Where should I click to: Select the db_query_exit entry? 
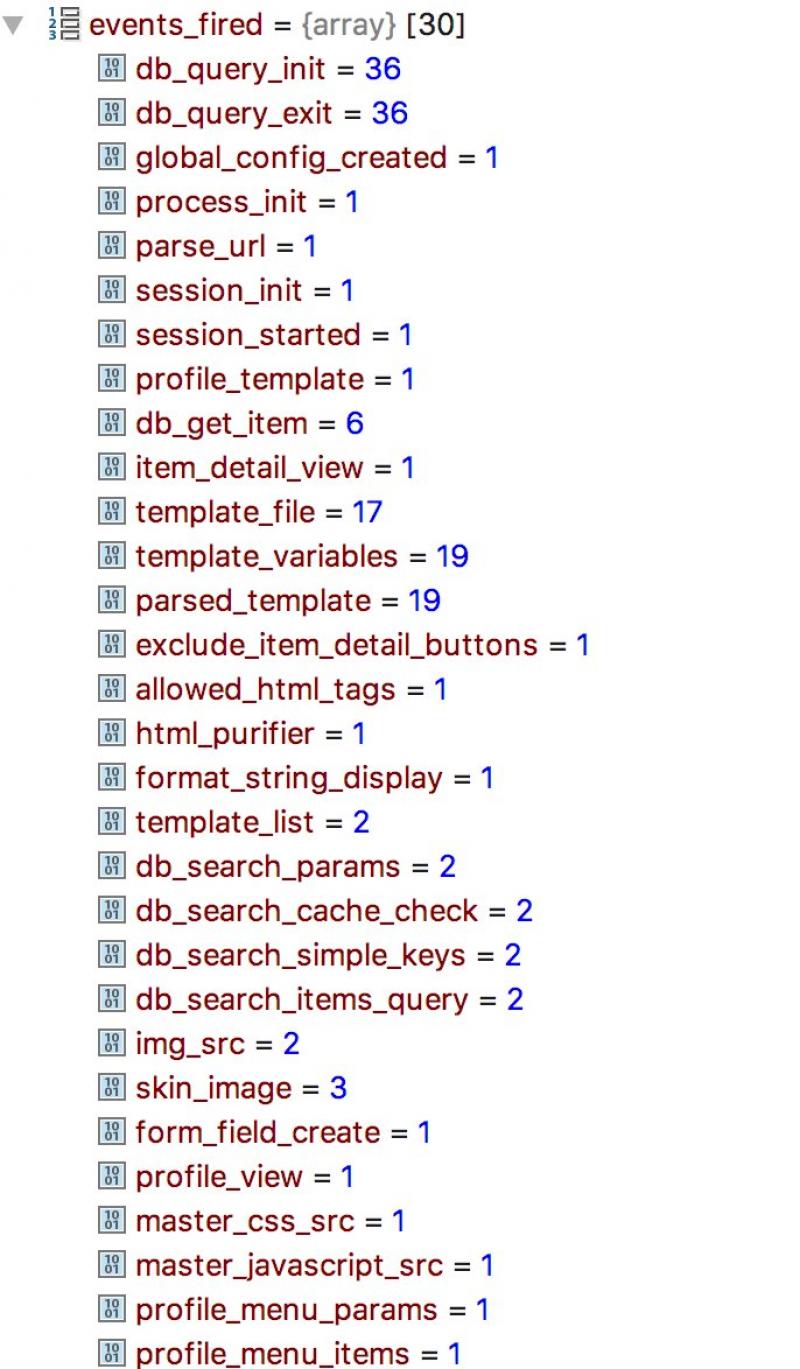coord(233,114)
